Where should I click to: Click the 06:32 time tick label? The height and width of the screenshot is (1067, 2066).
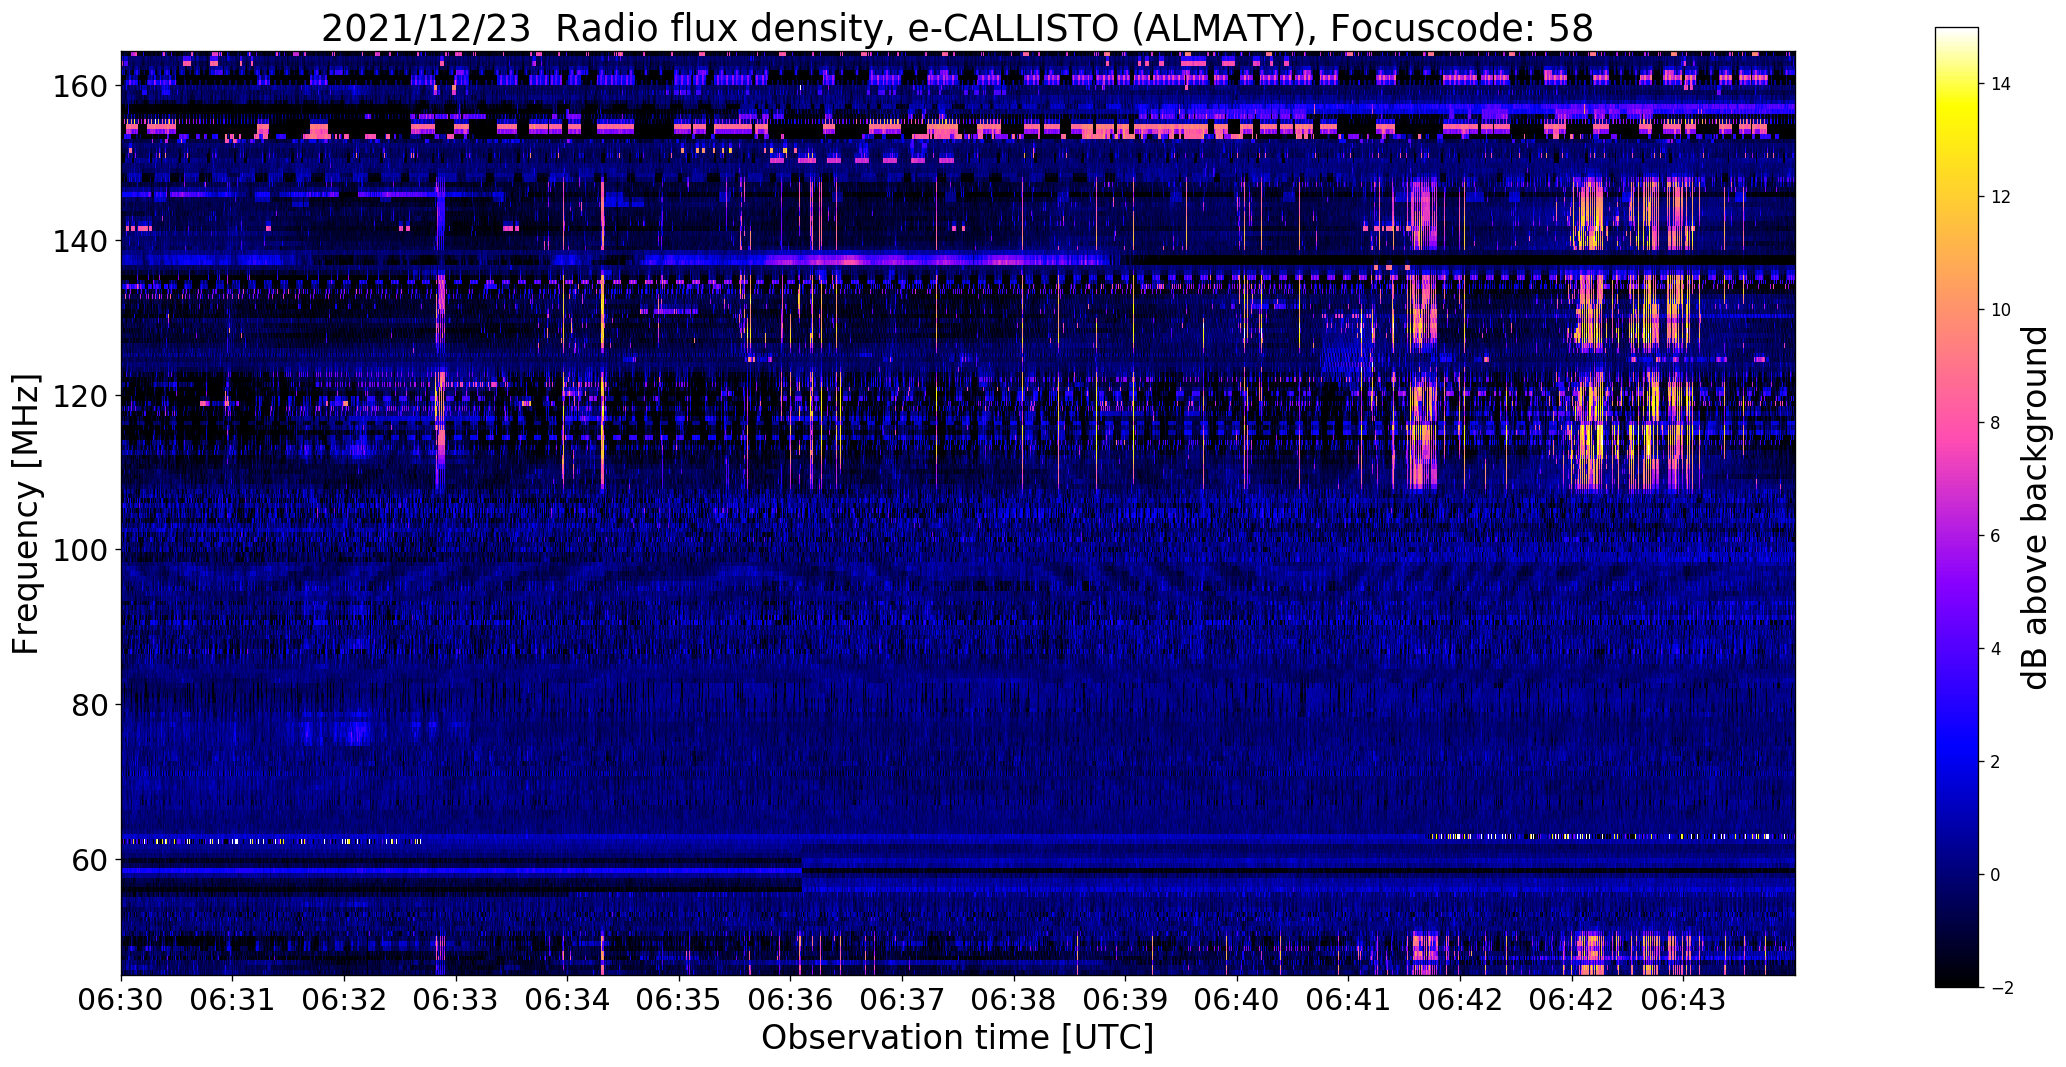pos(345,999)
